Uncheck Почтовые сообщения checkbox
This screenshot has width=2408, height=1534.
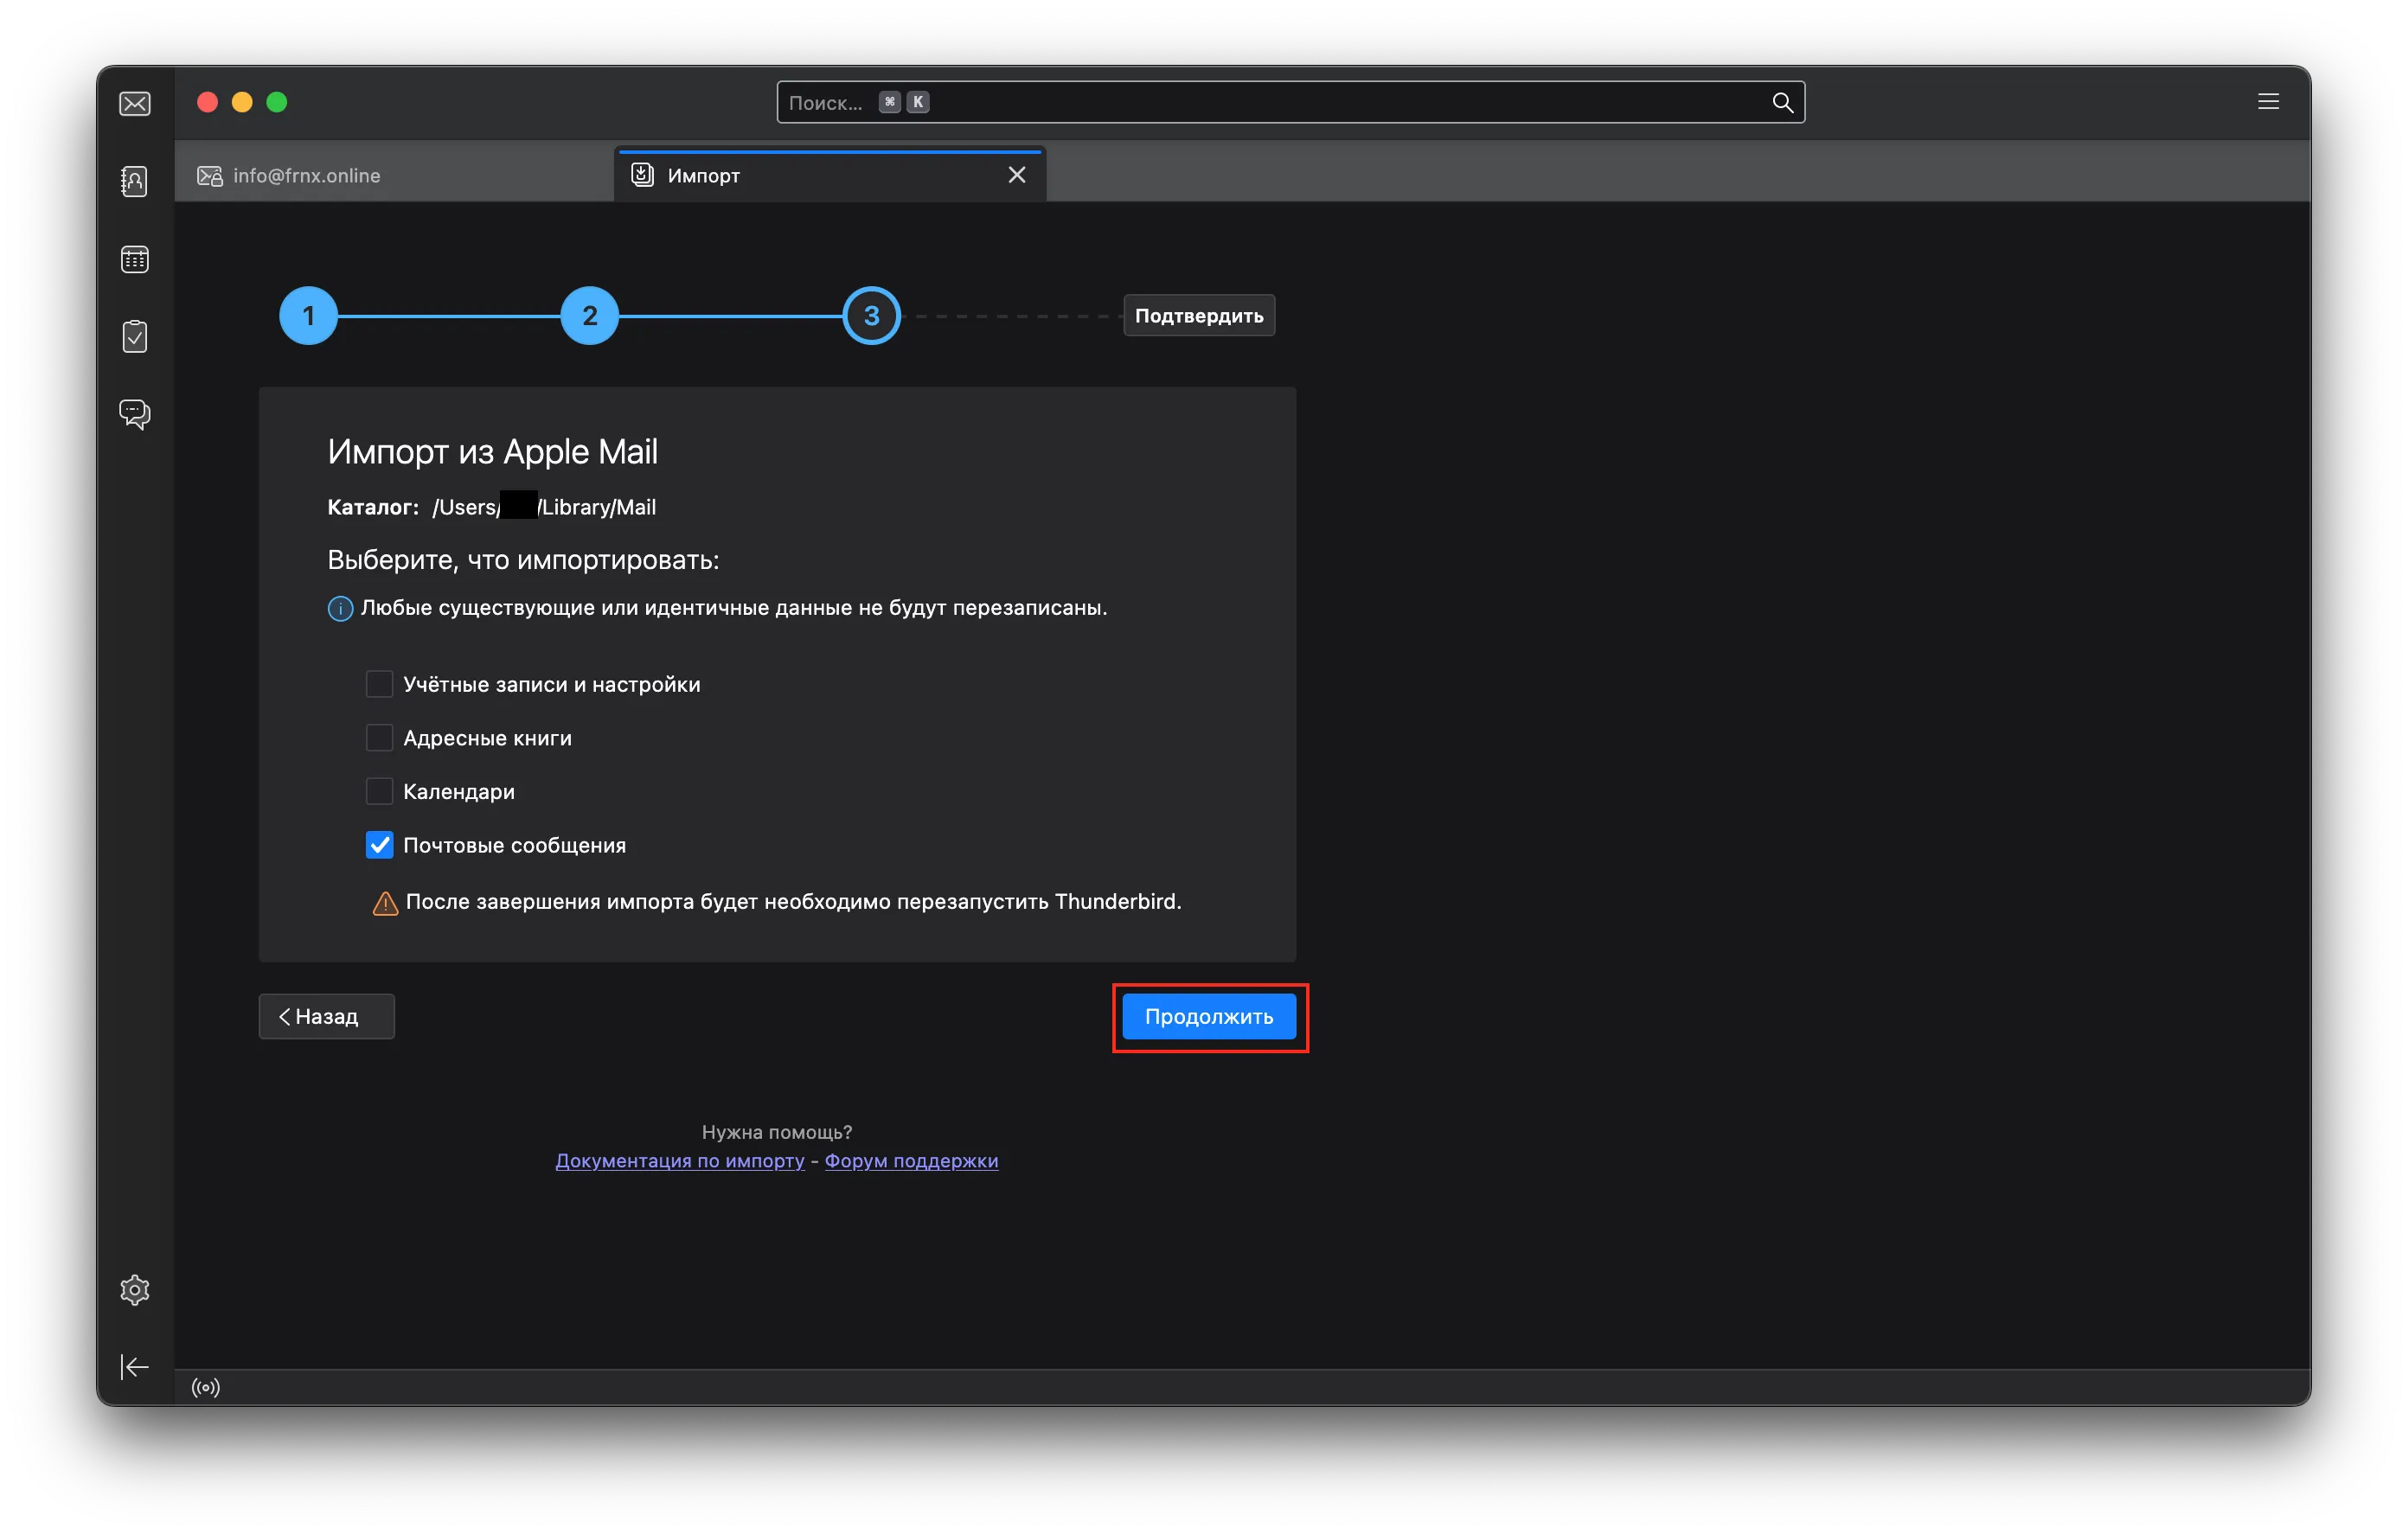coord(379,846)
